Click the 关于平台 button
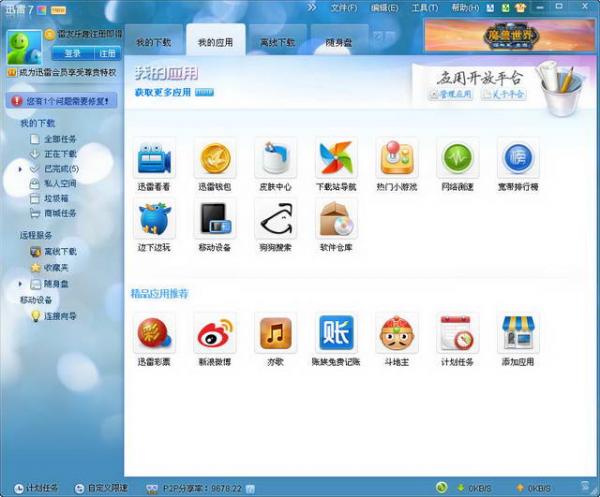Viewport: 600px width, 497px height. (504, 94)
